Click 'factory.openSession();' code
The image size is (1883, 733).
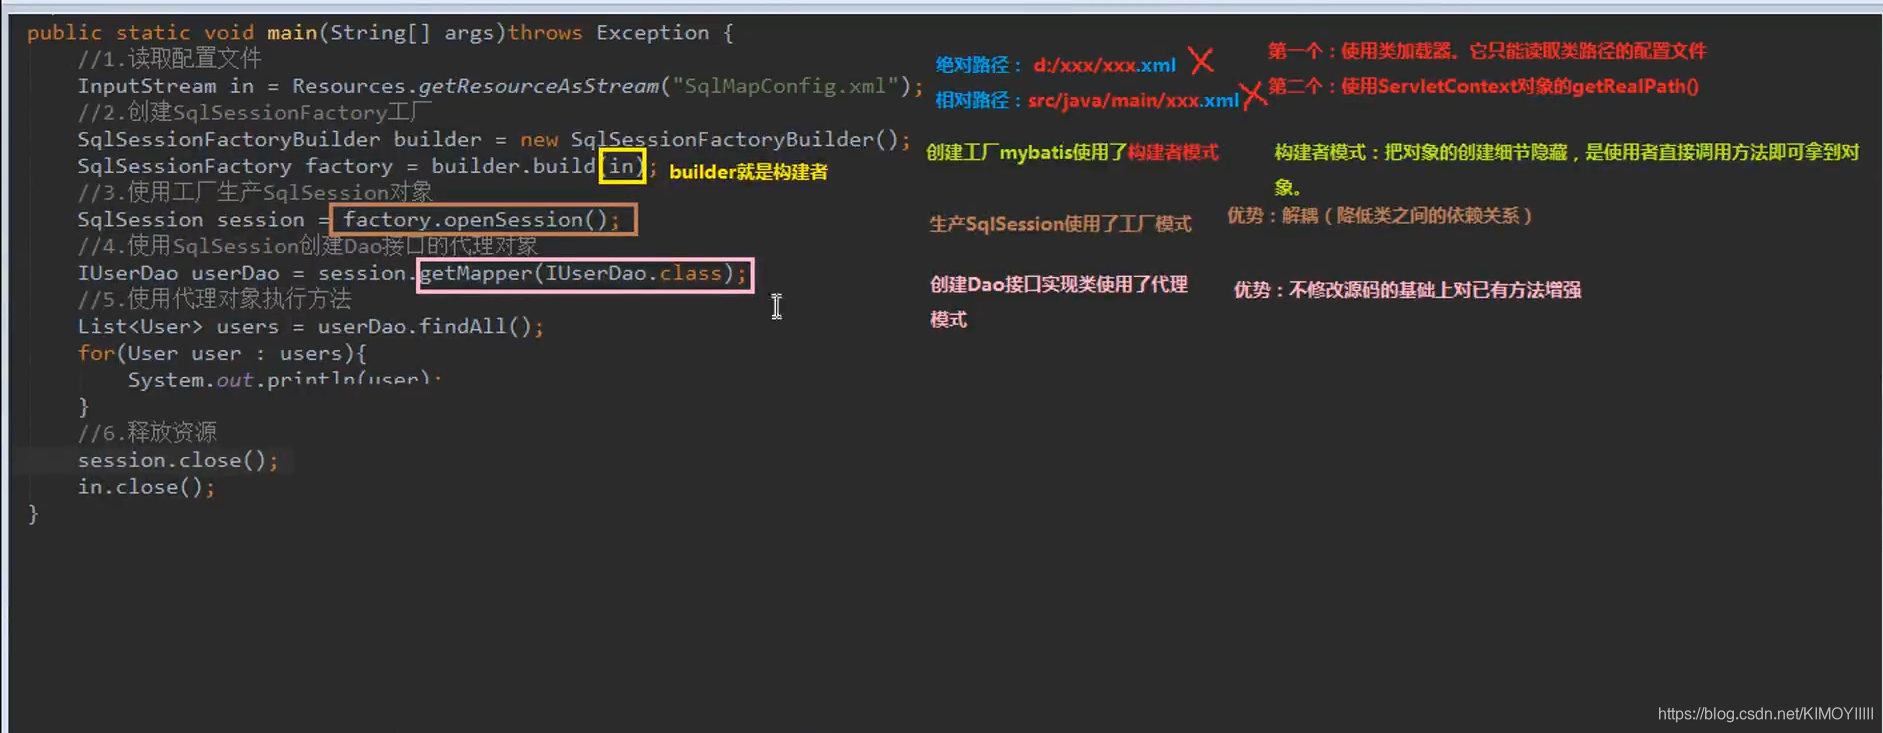point(482,219)
